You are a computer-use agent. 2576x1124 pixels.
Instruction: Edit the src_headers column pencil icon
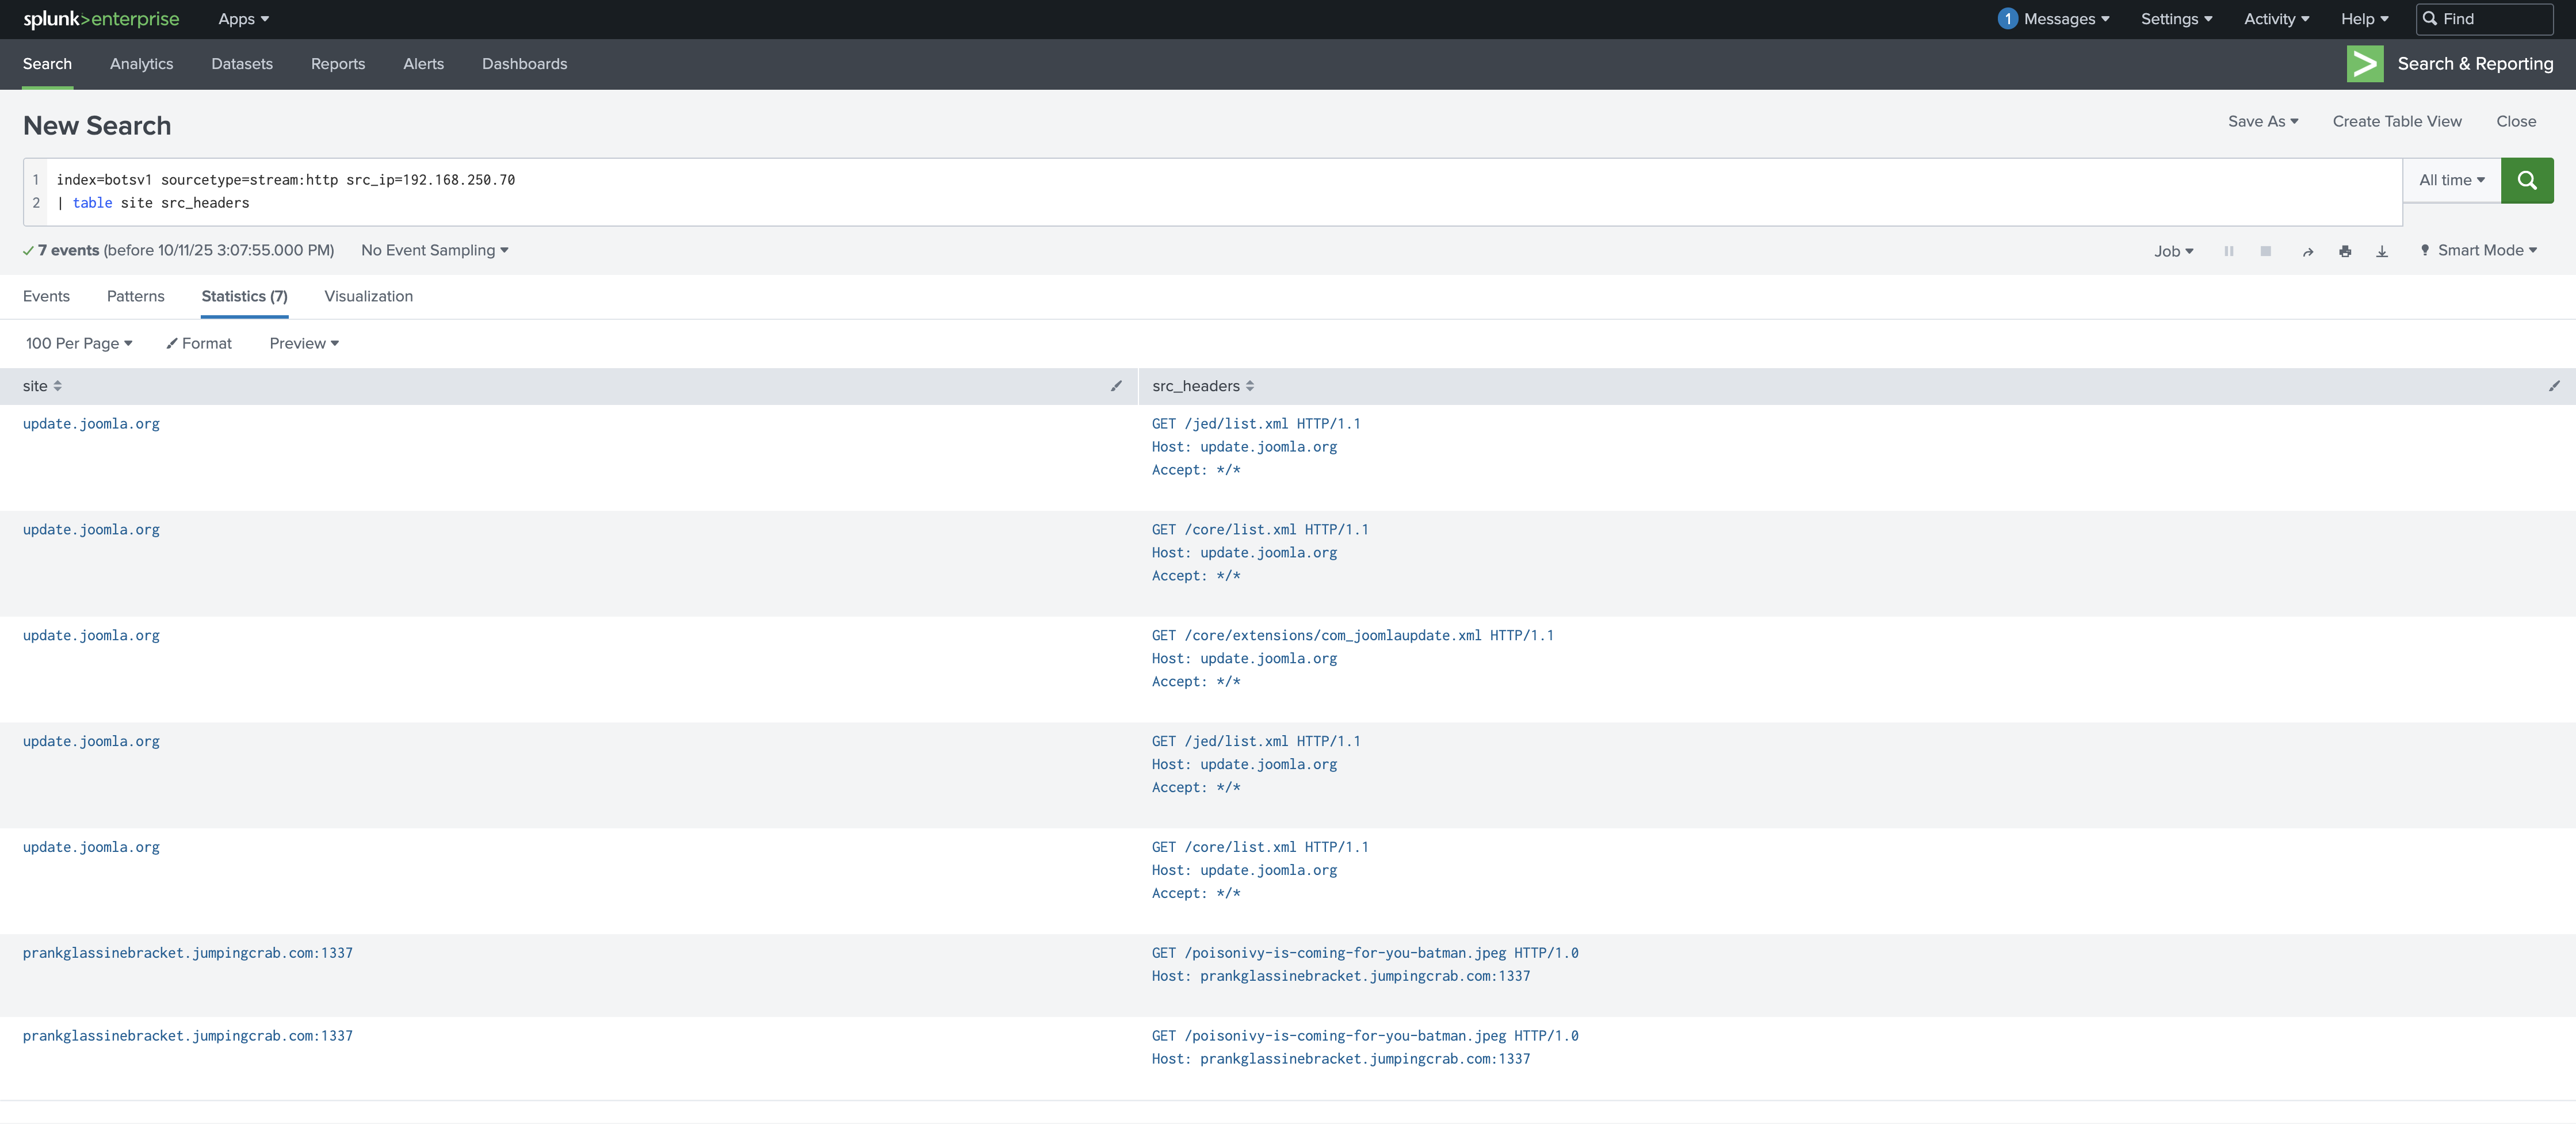2554,386
